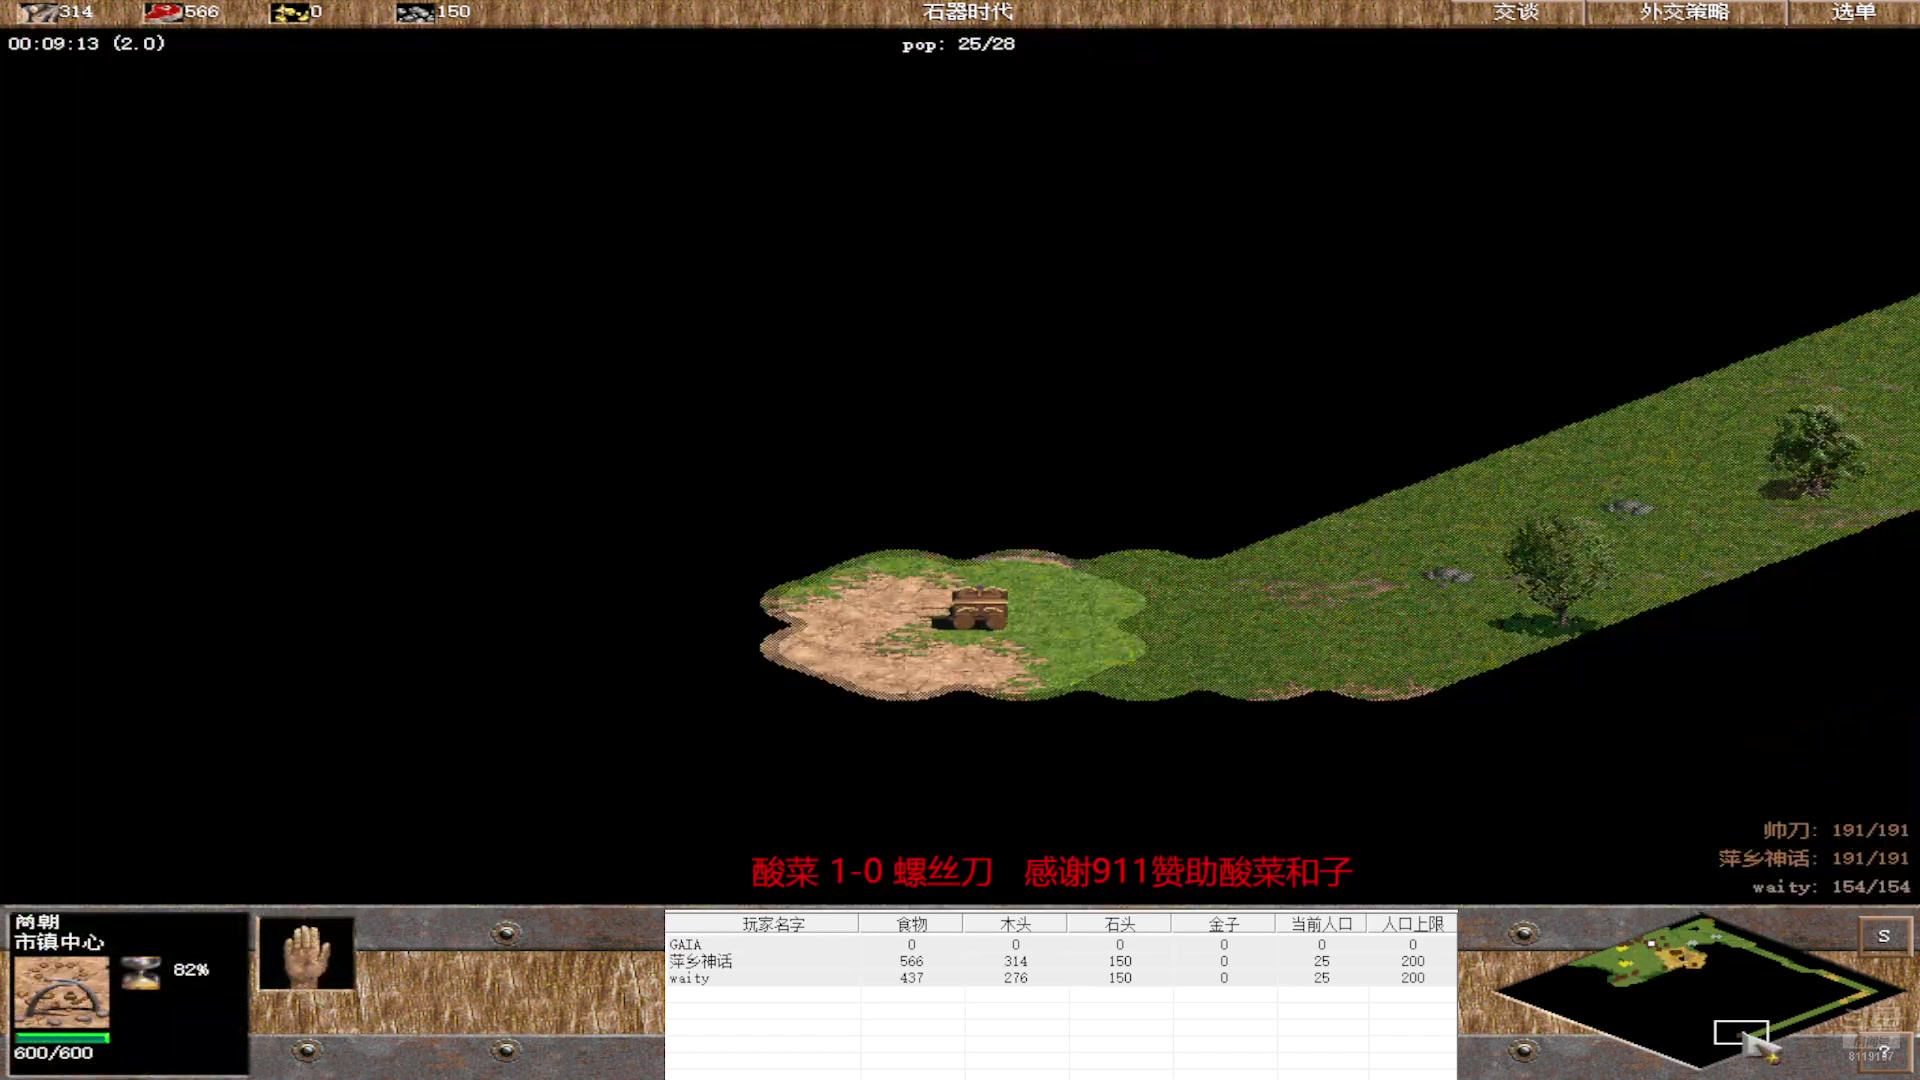
Task: Select the trade cart unit on the dirt
Action: [978, 608]
